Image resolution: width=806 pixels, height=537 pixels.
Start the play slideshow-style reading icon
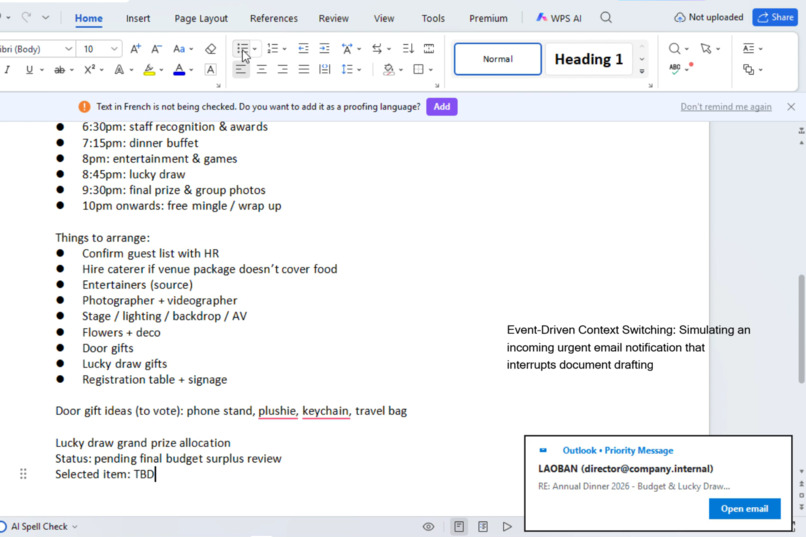pyautogui.click(x=507, y=526)
